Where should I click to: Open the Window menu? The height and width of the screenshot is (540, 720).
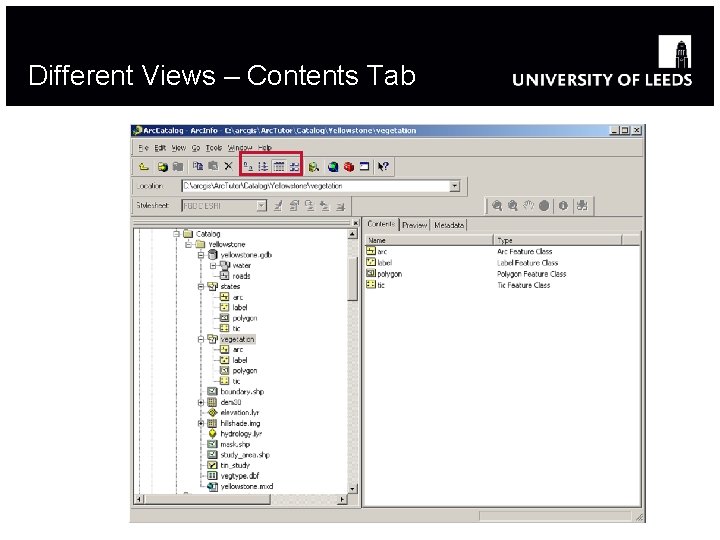point(240,148)
